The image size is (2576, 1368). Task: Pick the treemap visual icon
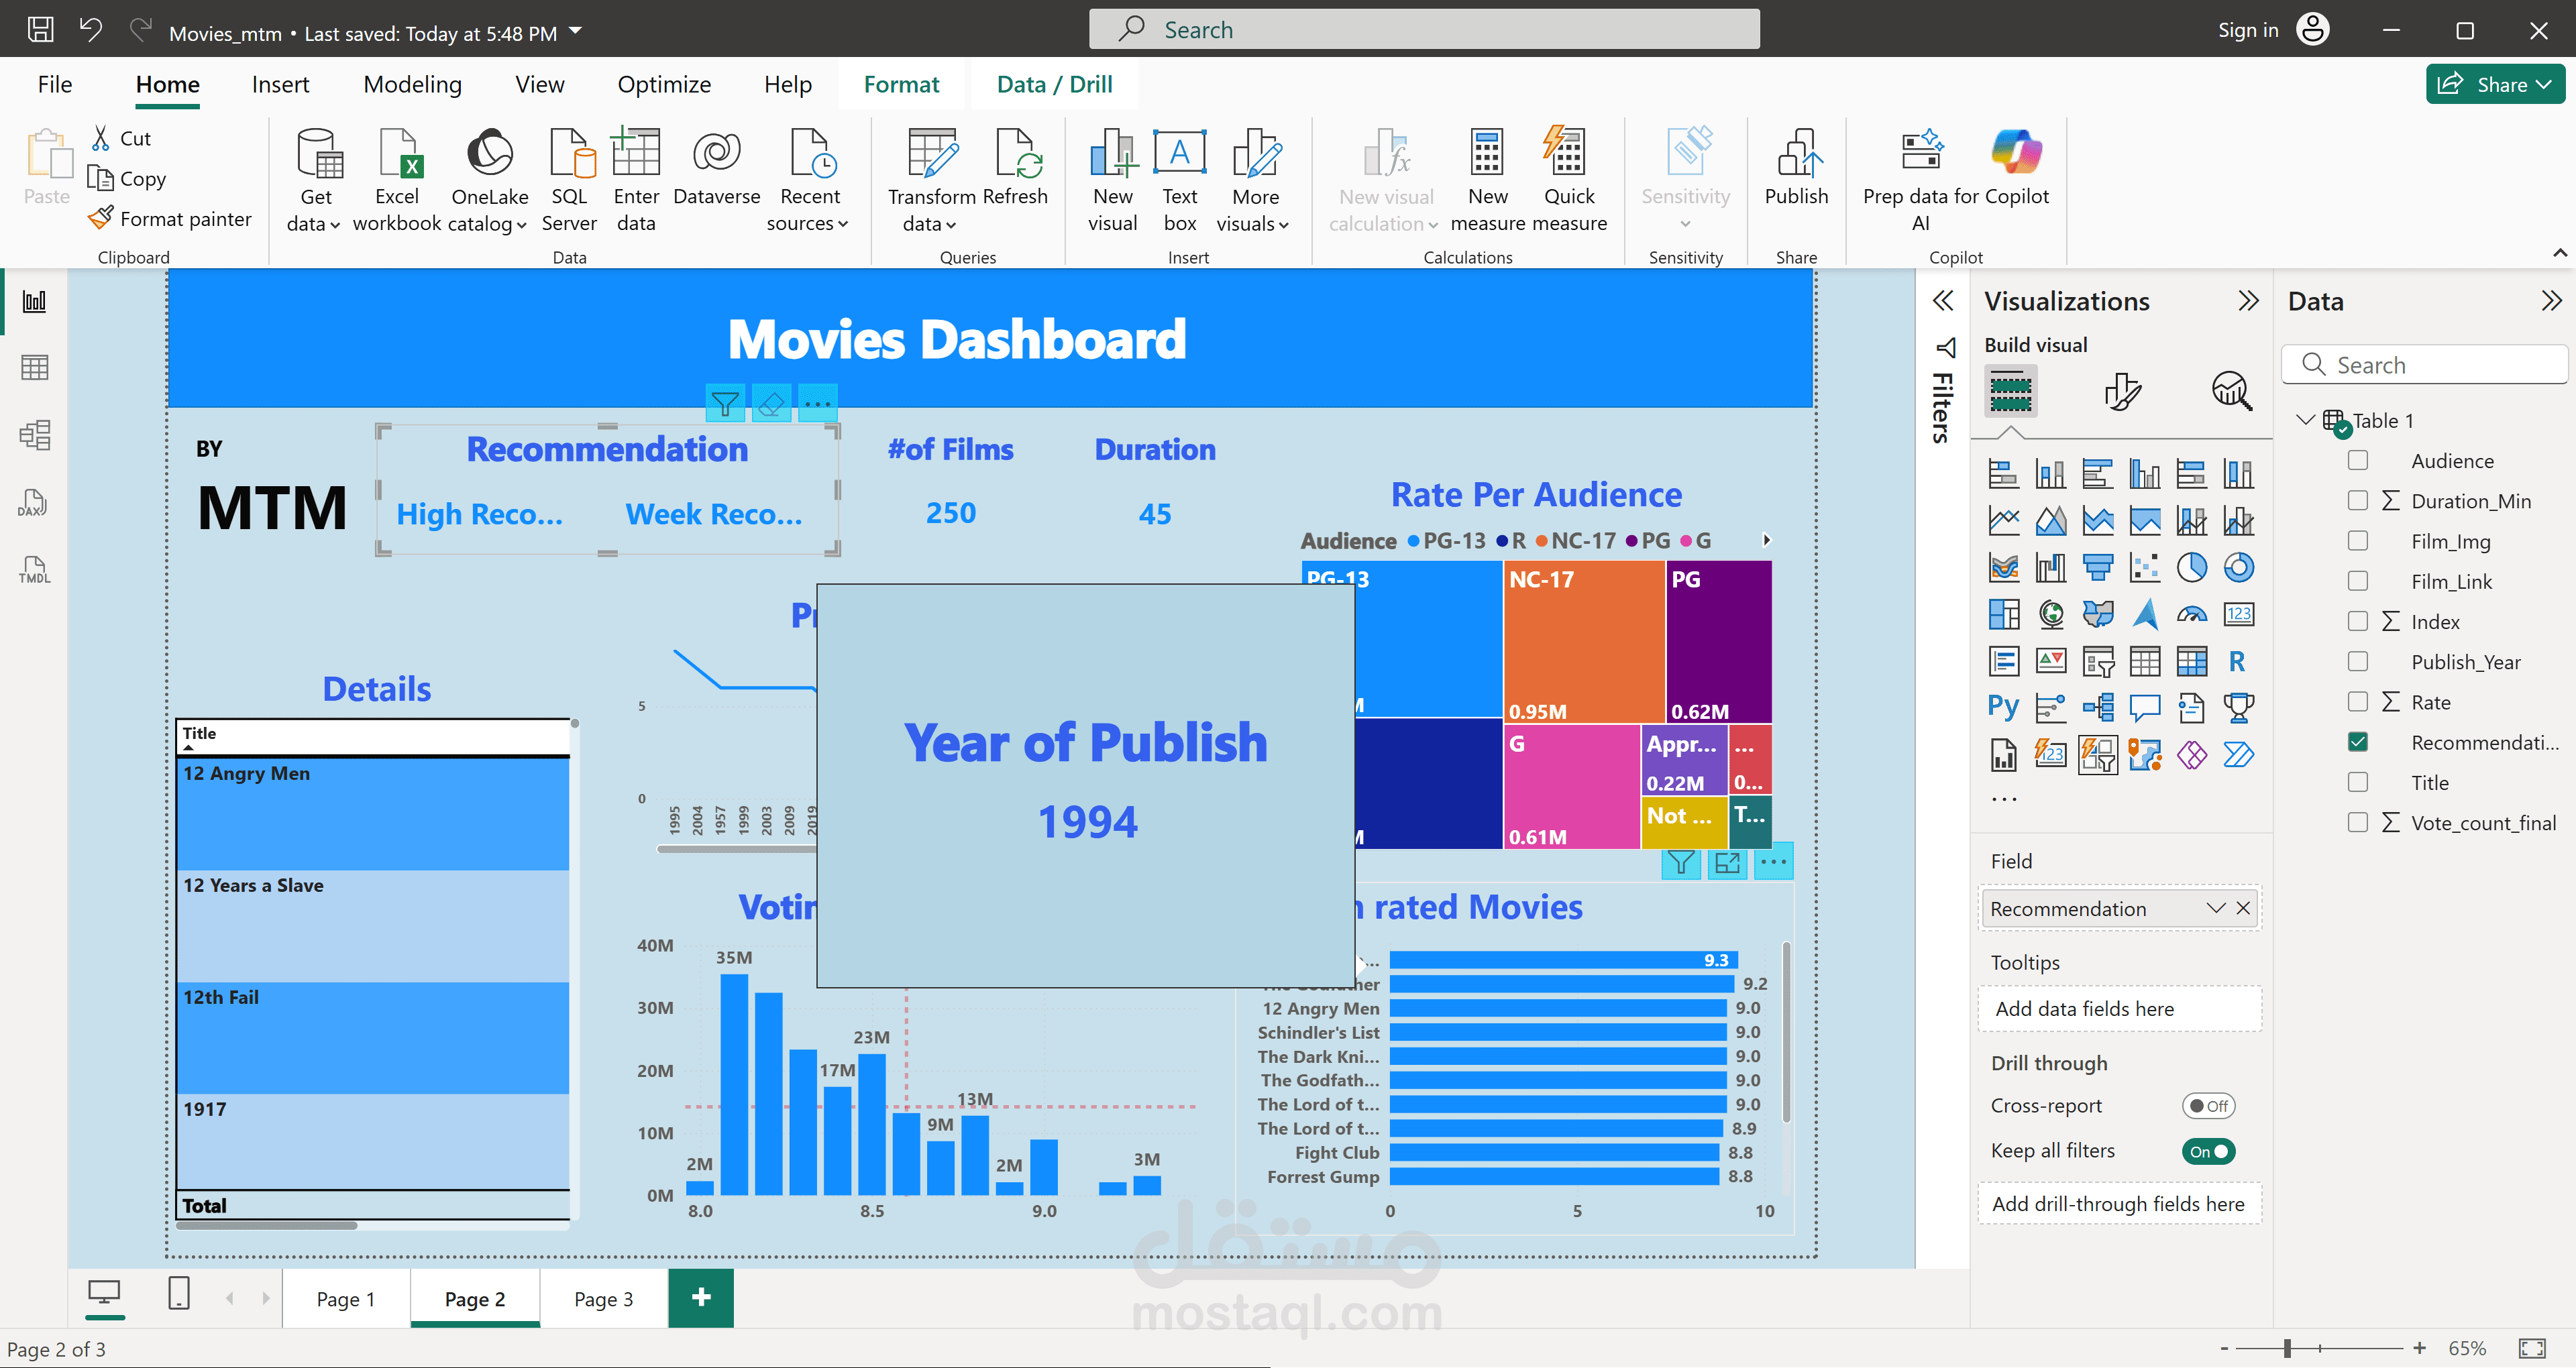tap(2003, 614)
